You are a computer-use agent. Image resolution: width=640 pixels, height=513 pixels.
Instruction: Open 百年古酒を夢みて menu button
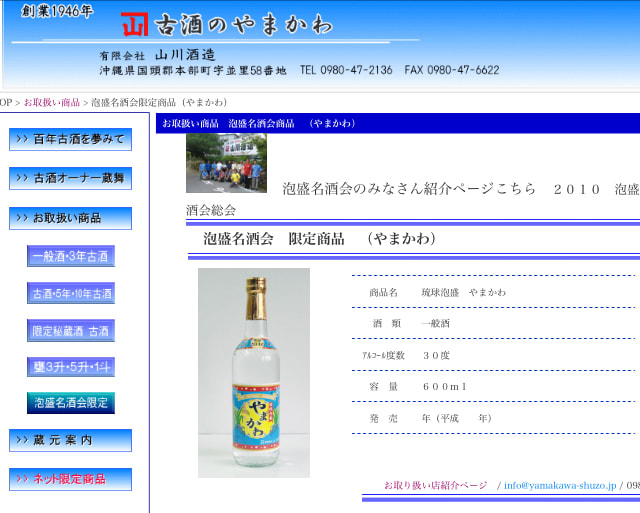tap(71, 139)
